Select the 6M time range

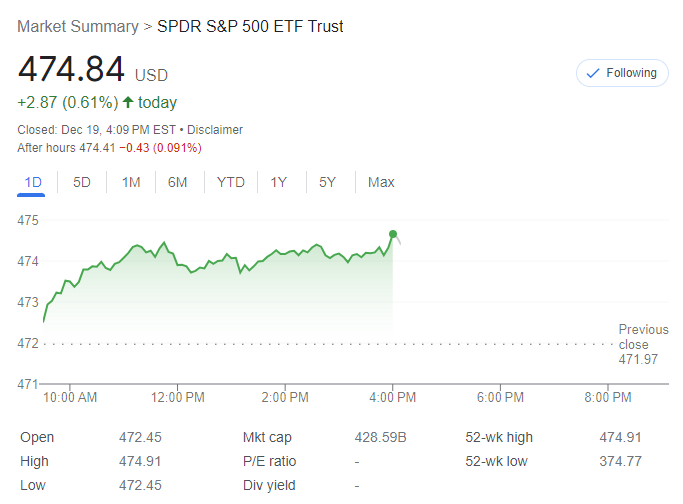coord(178,182)
